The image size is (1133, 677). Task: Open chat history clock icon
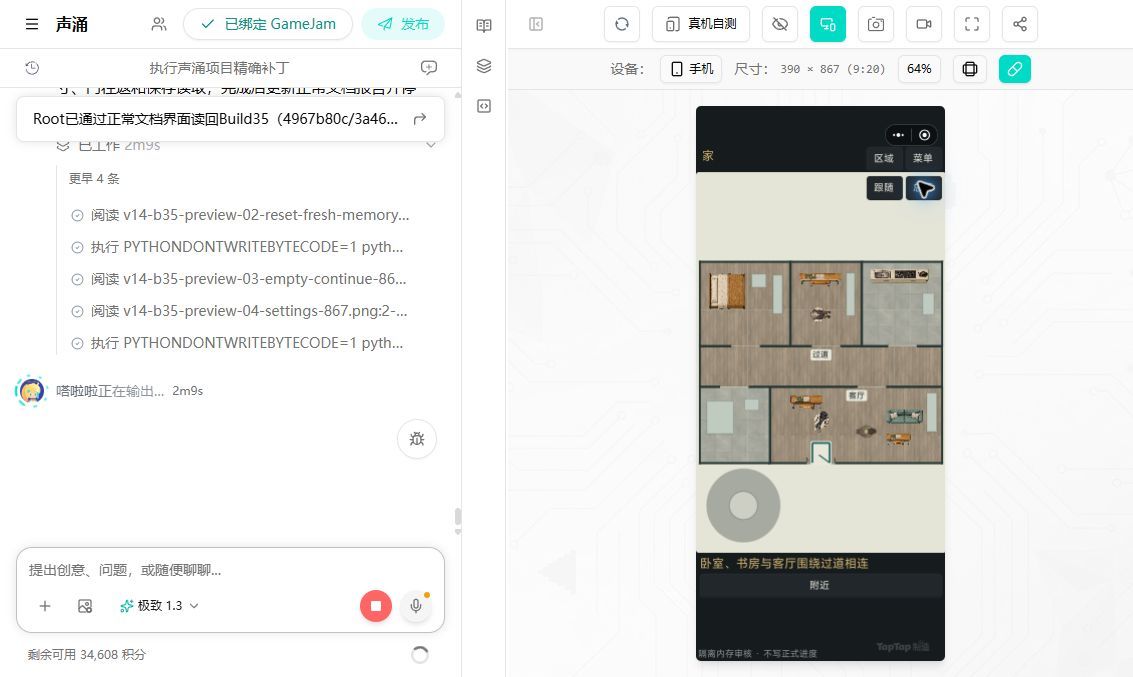tap(32, 68)
